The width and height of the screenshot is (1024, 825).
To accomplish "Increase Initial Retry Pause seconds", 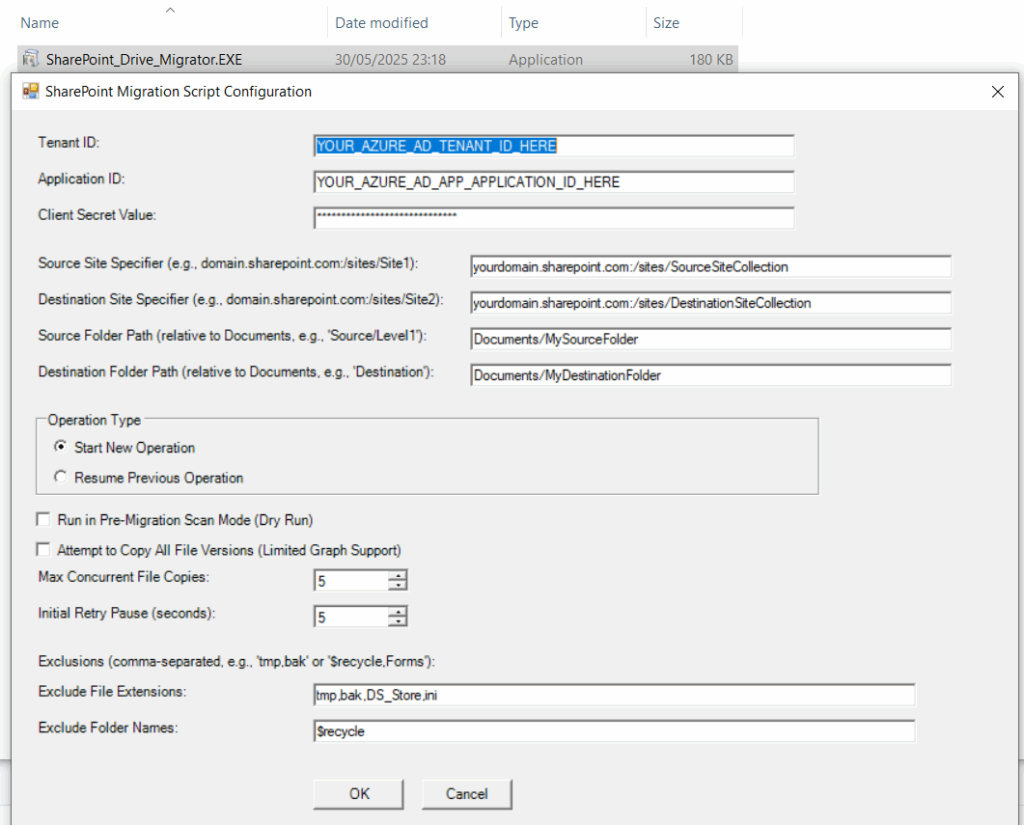I will coord(398,611).
